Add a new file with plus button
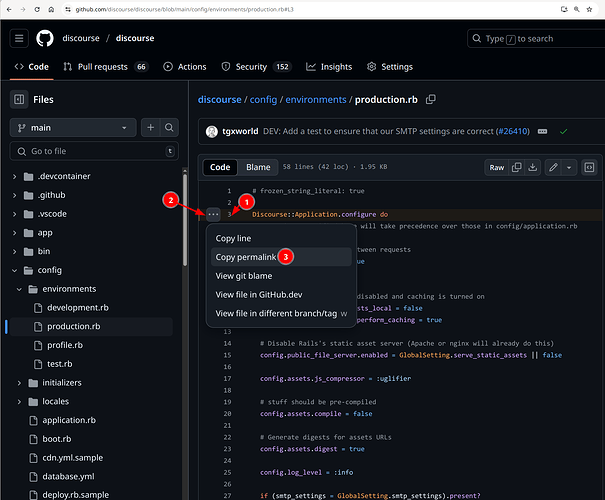The height and width of the screenshot is (500, 605). tap(150, 128)
